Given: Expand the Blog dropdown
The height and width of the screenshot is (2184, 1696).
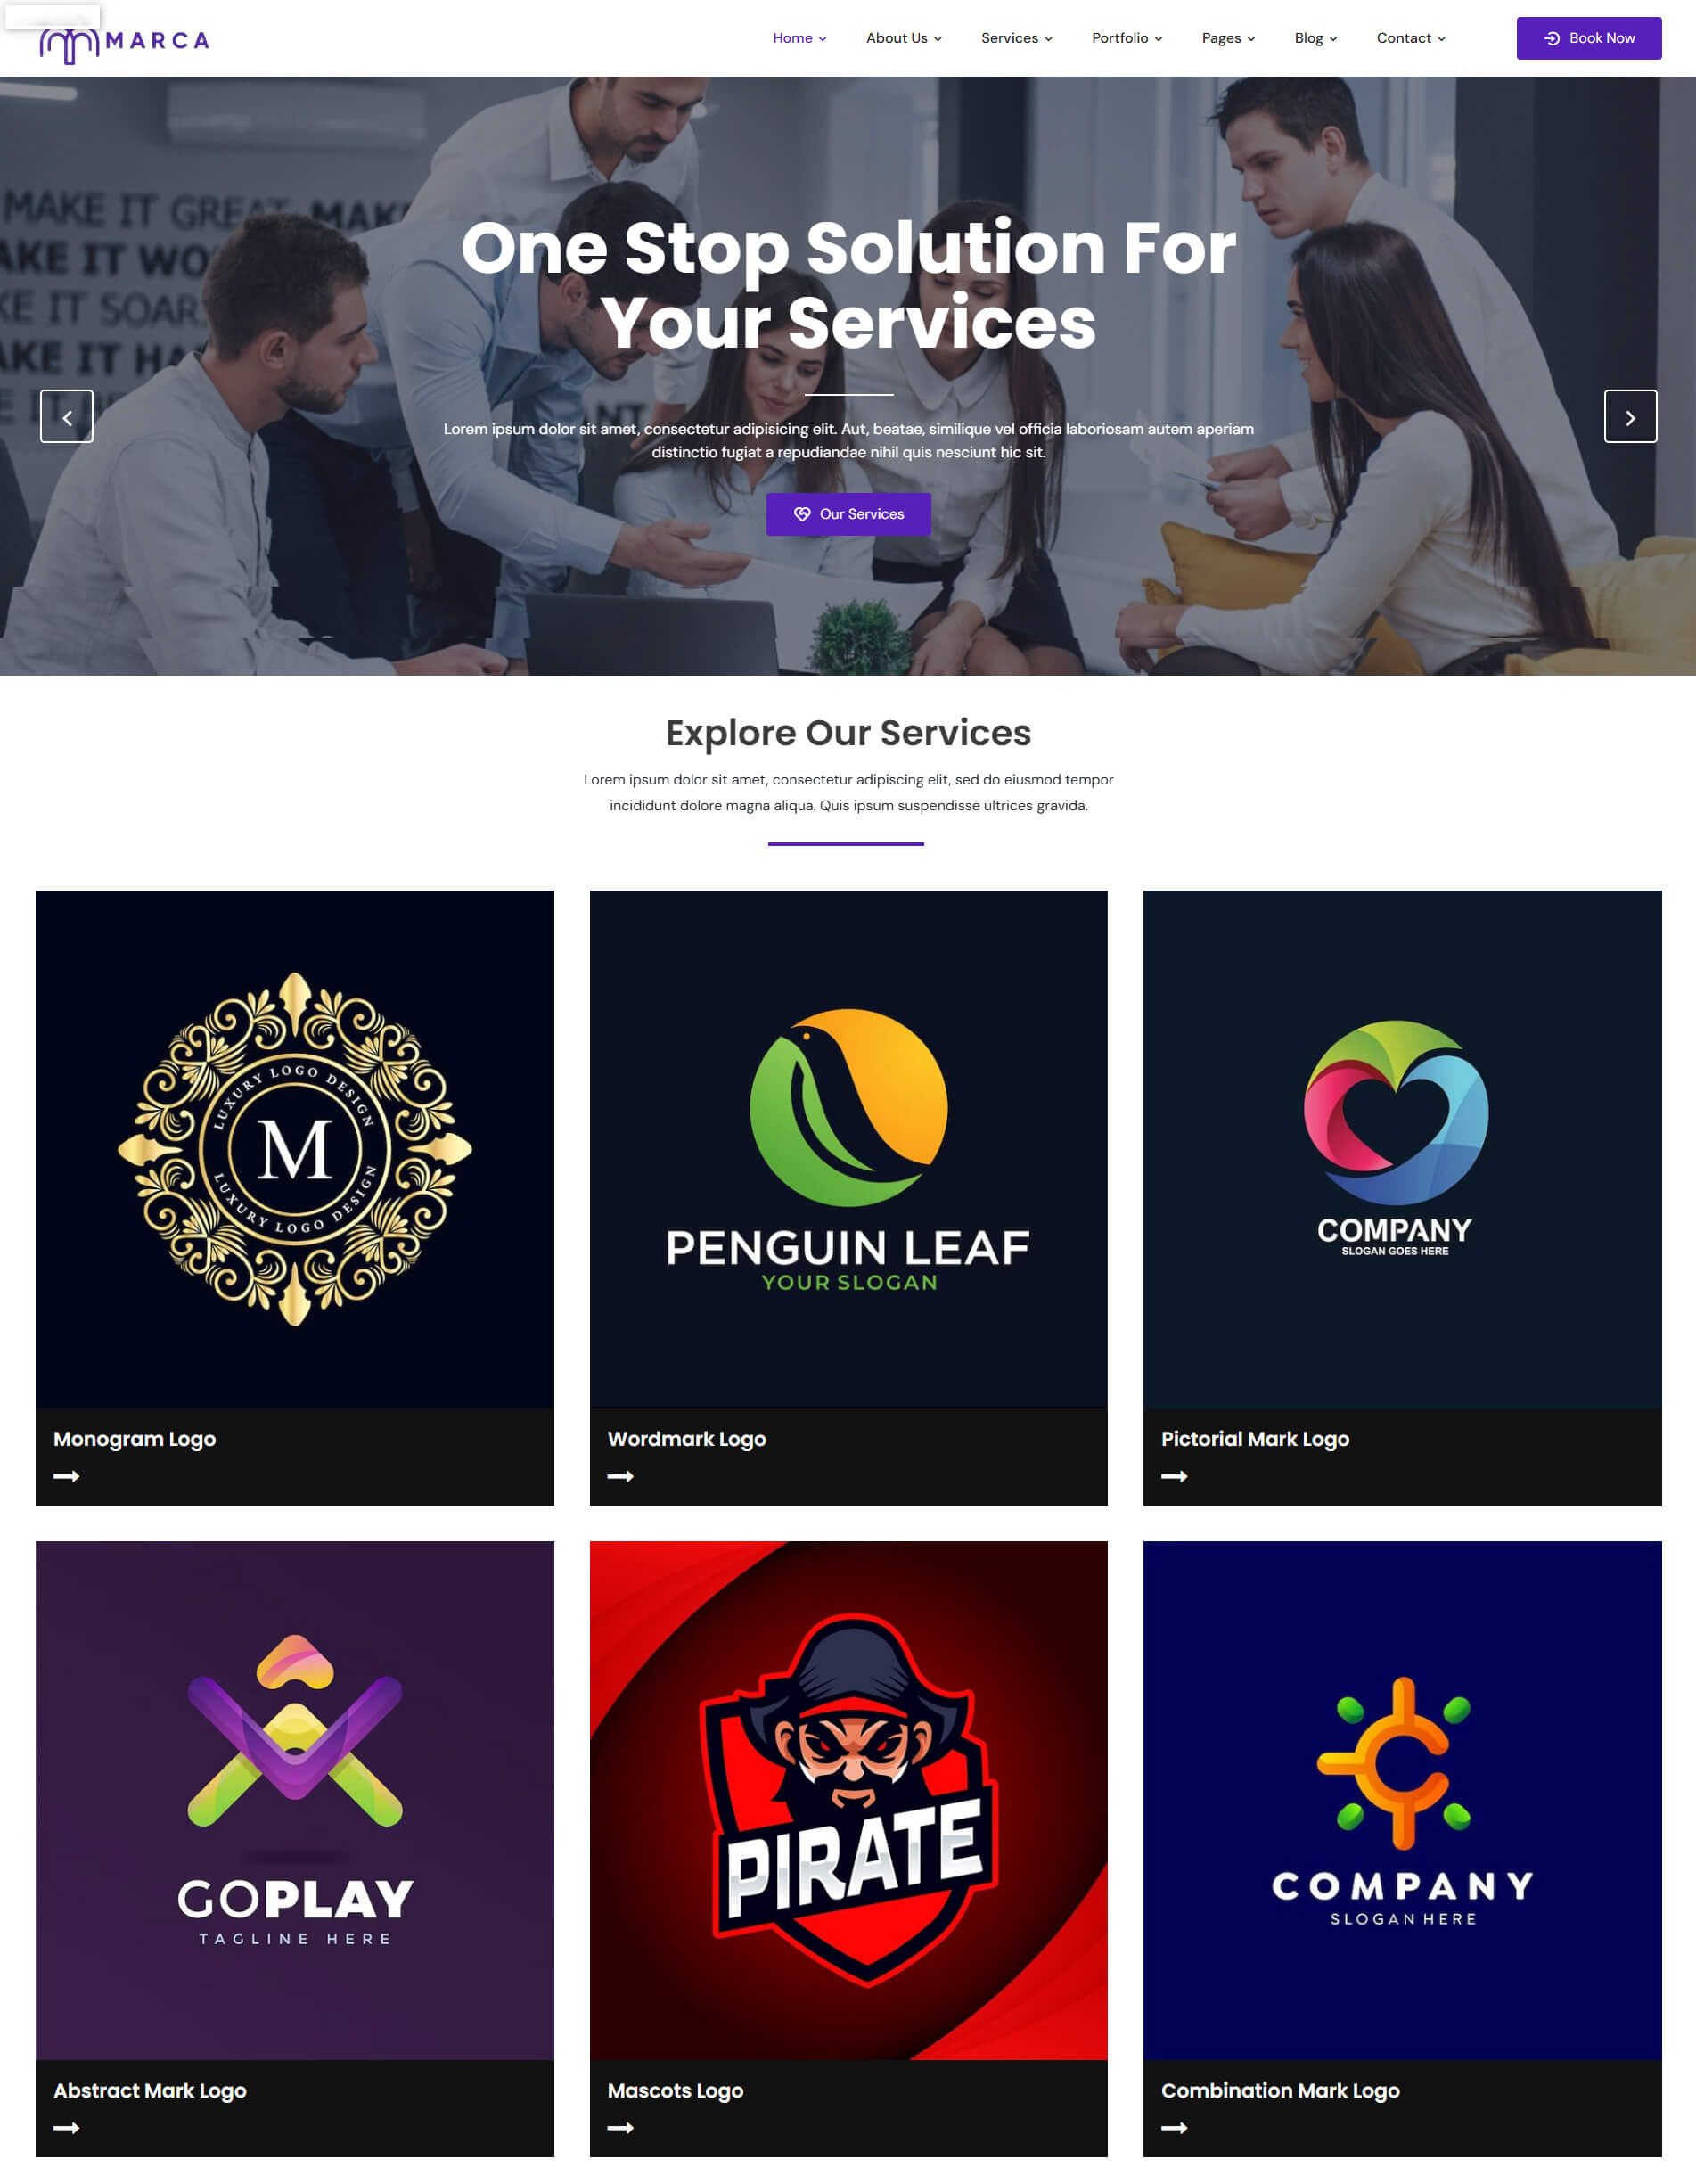Looking at the screenshot, I should 1315,38.
